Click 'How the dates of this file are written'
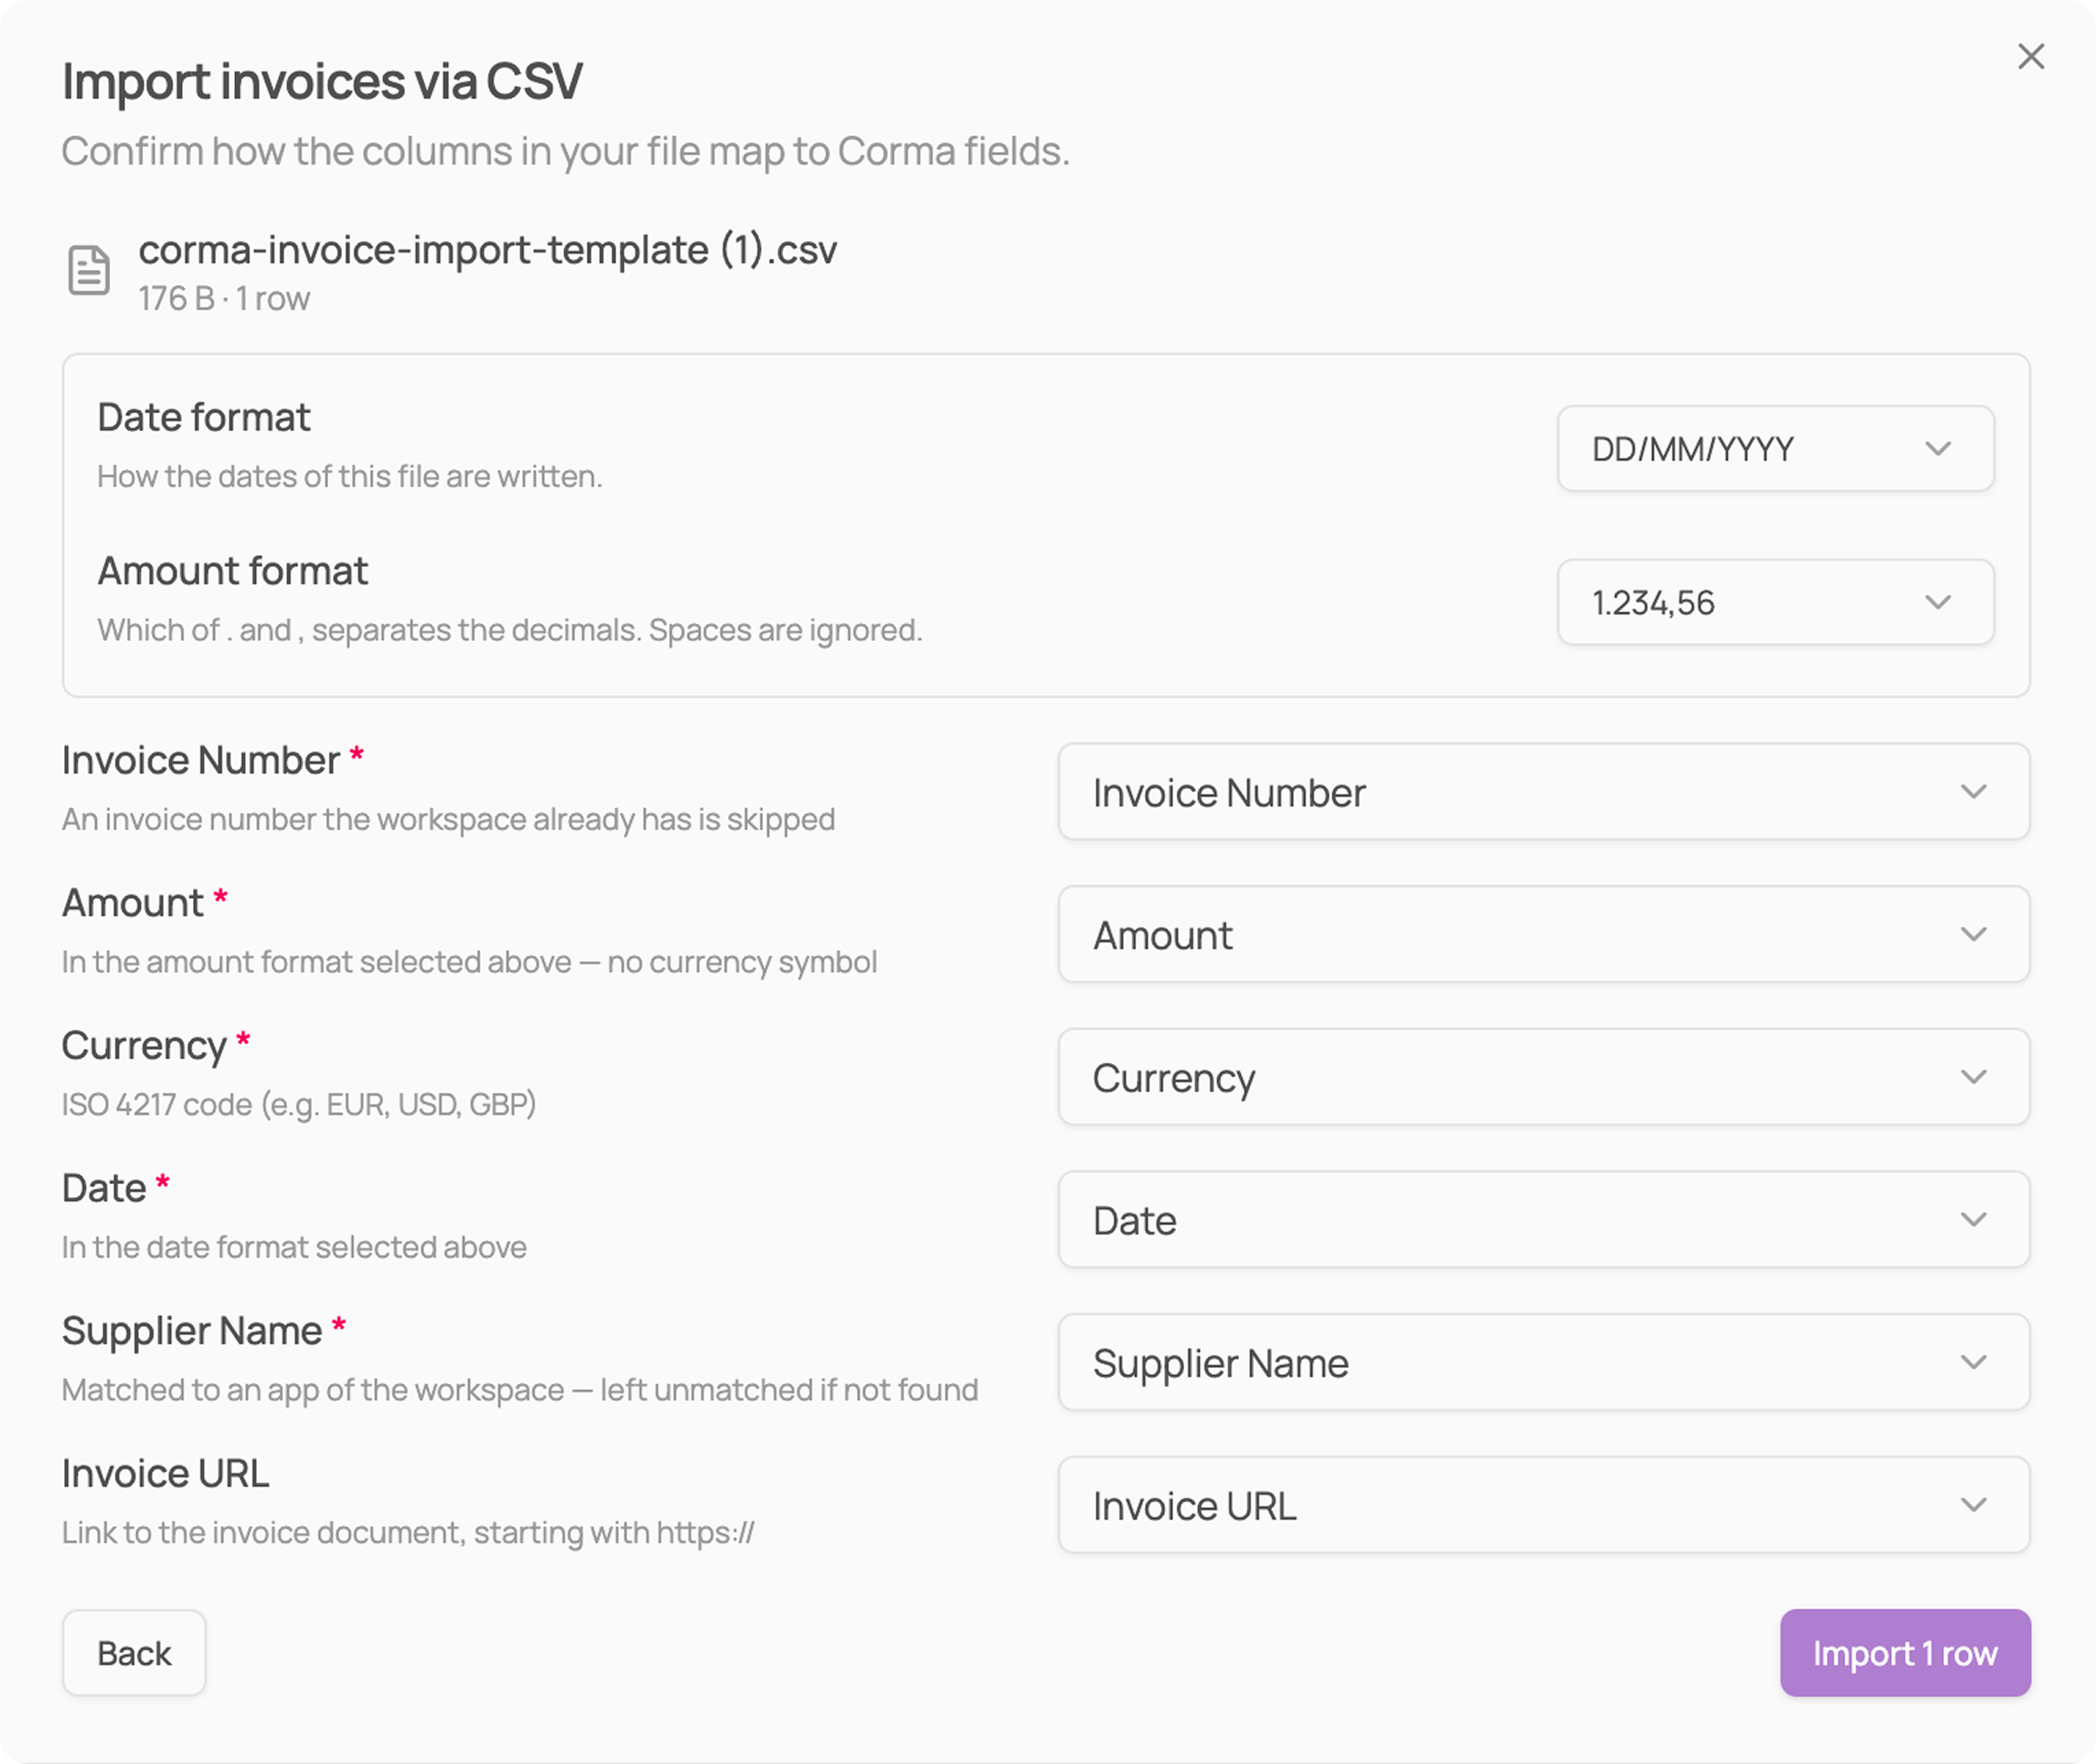The height and width of the screenshot is (1764, 2096). click(x=350, y=477)
